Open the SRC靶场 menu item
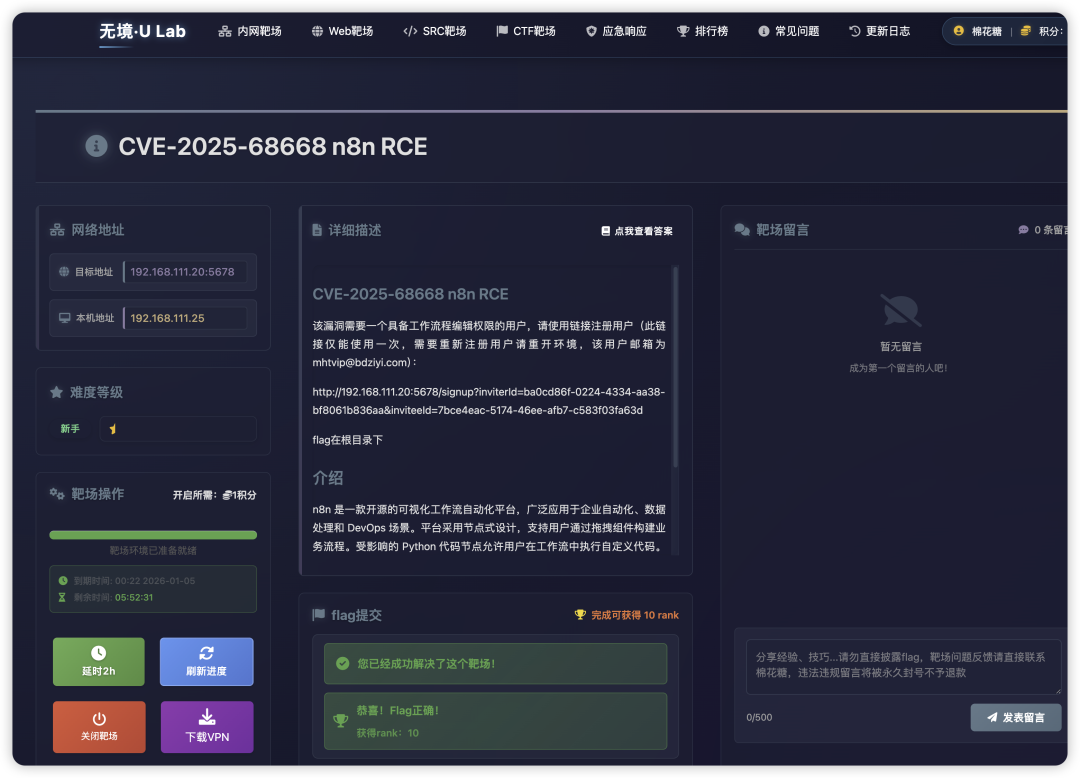 (435, 31)
